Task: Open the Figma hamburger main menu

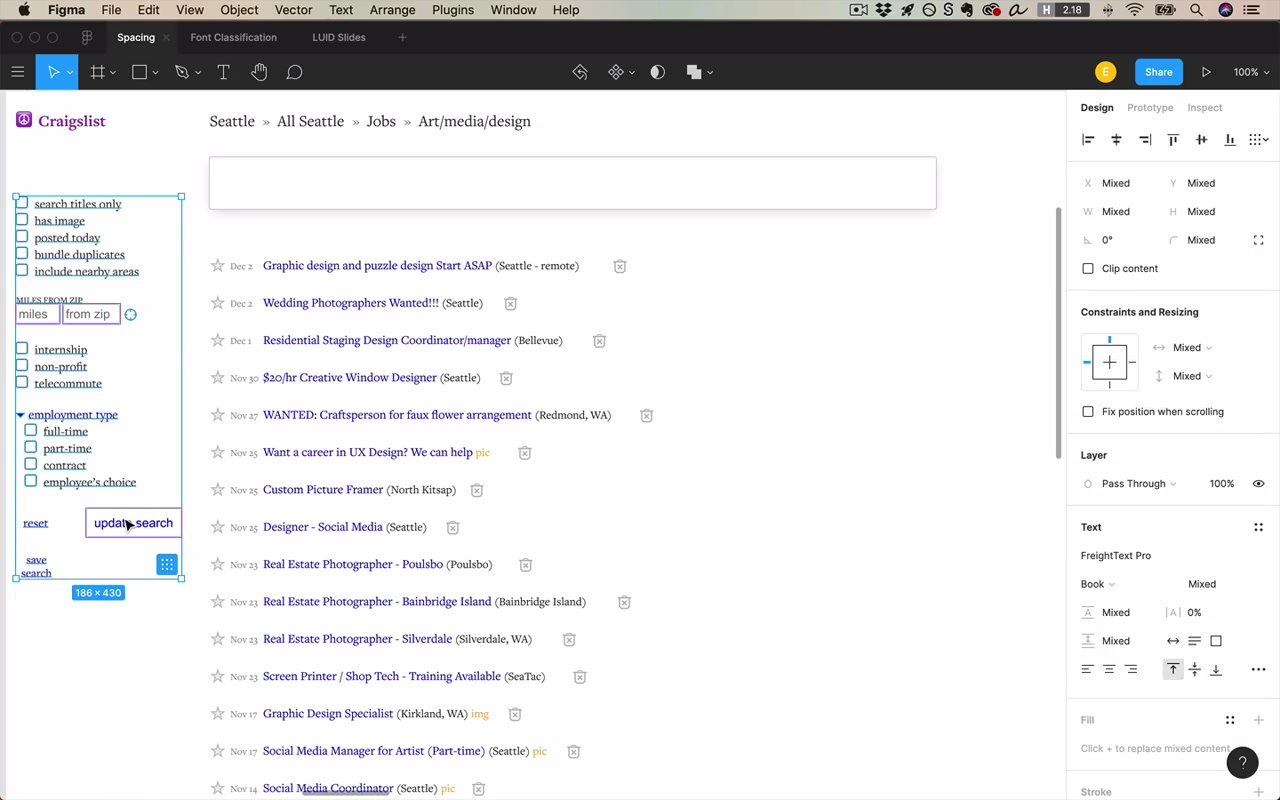Action: click(17, 72)
